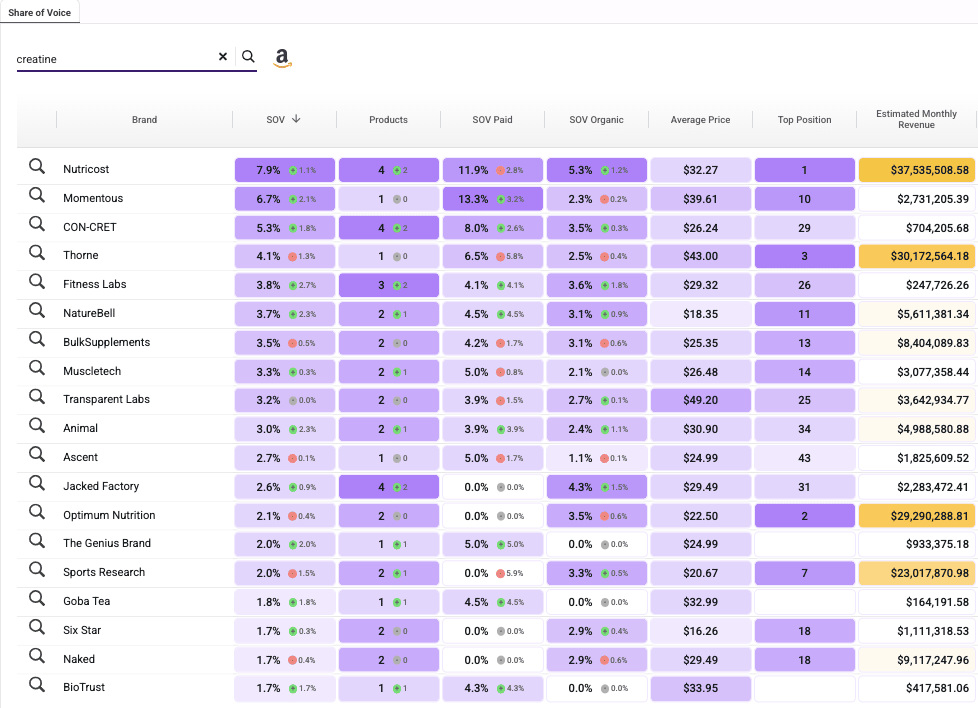This screenshot has height=708, width=978.
Task: Click Optimum Nutrition's magnifier icon
Action: click(x=37, y=512)
